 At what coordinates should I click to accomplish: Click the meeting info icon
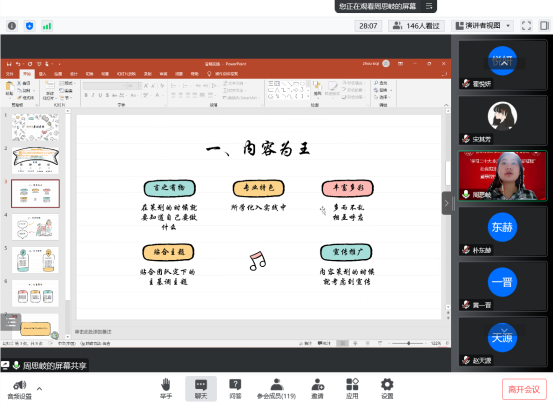[x=12, y=26]
